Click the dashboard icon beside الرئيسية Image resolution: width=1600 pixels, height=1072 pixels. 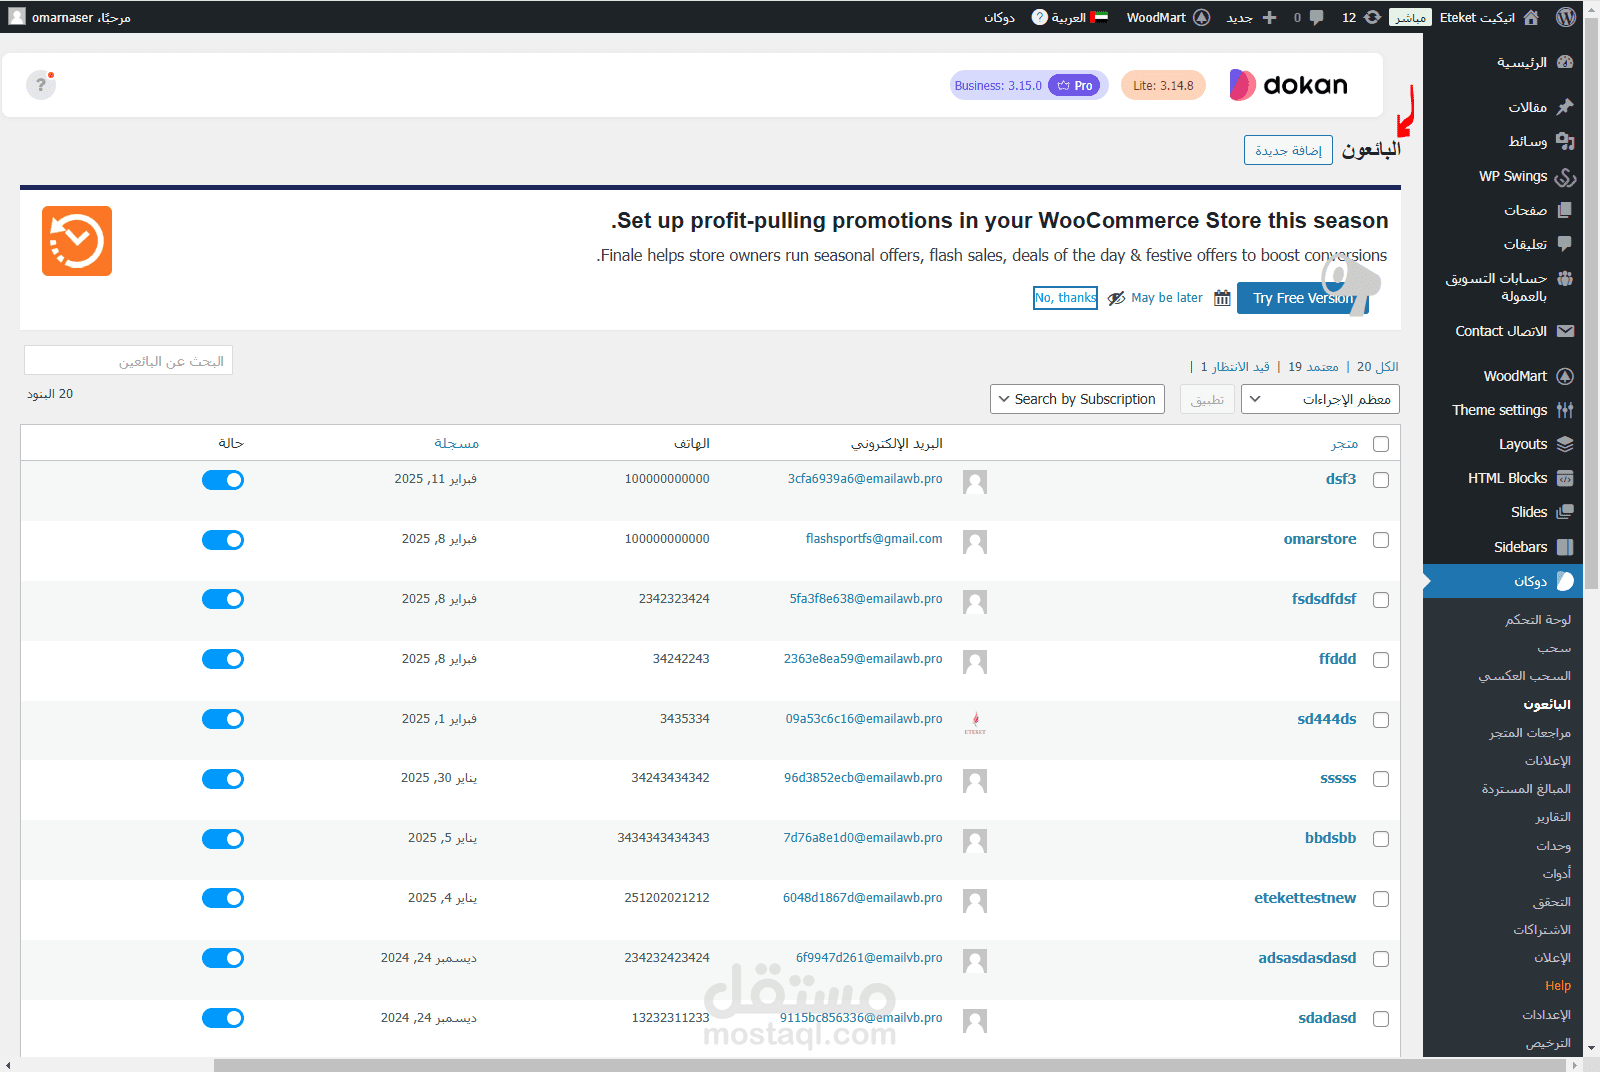click(x=1565, y=62)
